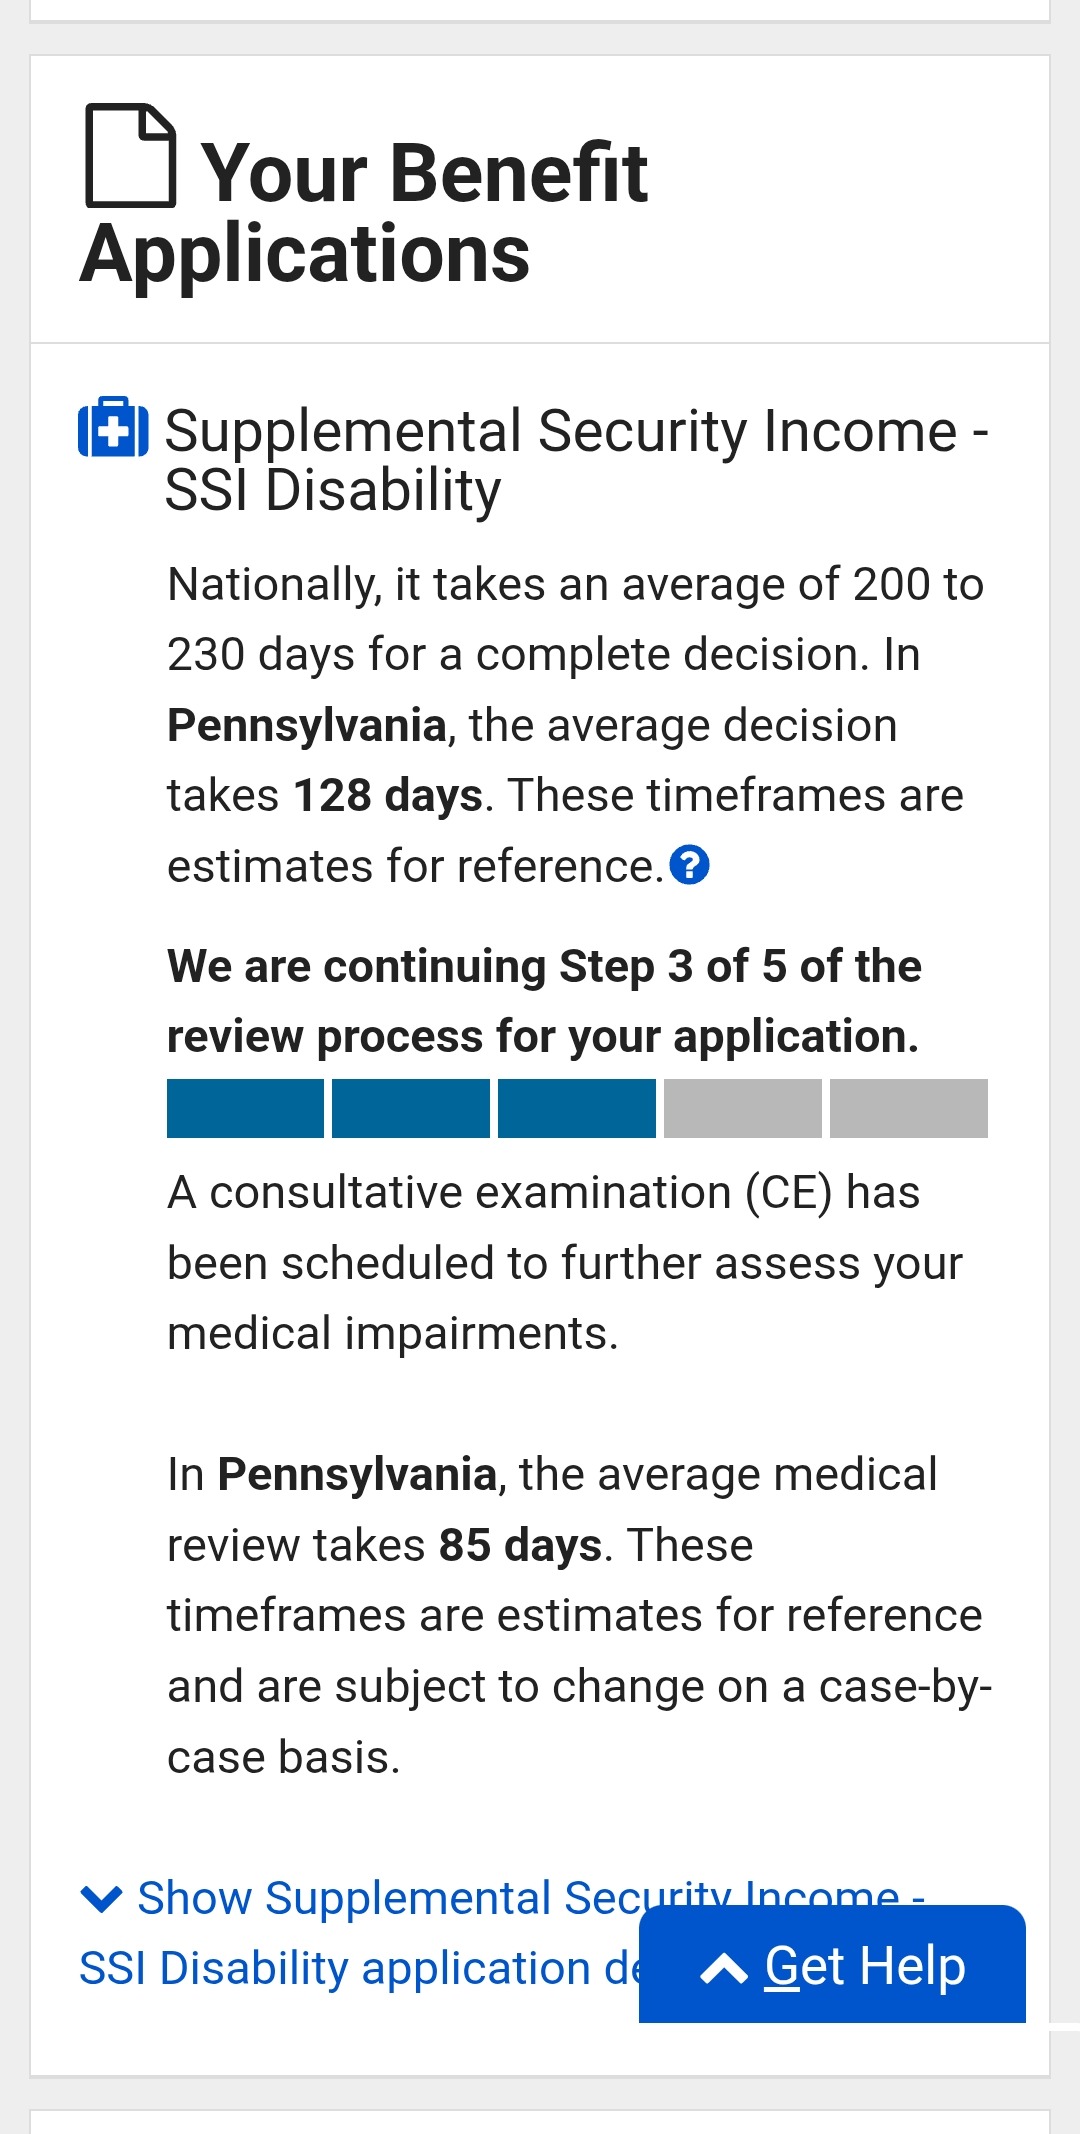Click the Step 3 of 5 status text
The height and width of the screenshot is (2134, 1080).
pos(543,1001)
